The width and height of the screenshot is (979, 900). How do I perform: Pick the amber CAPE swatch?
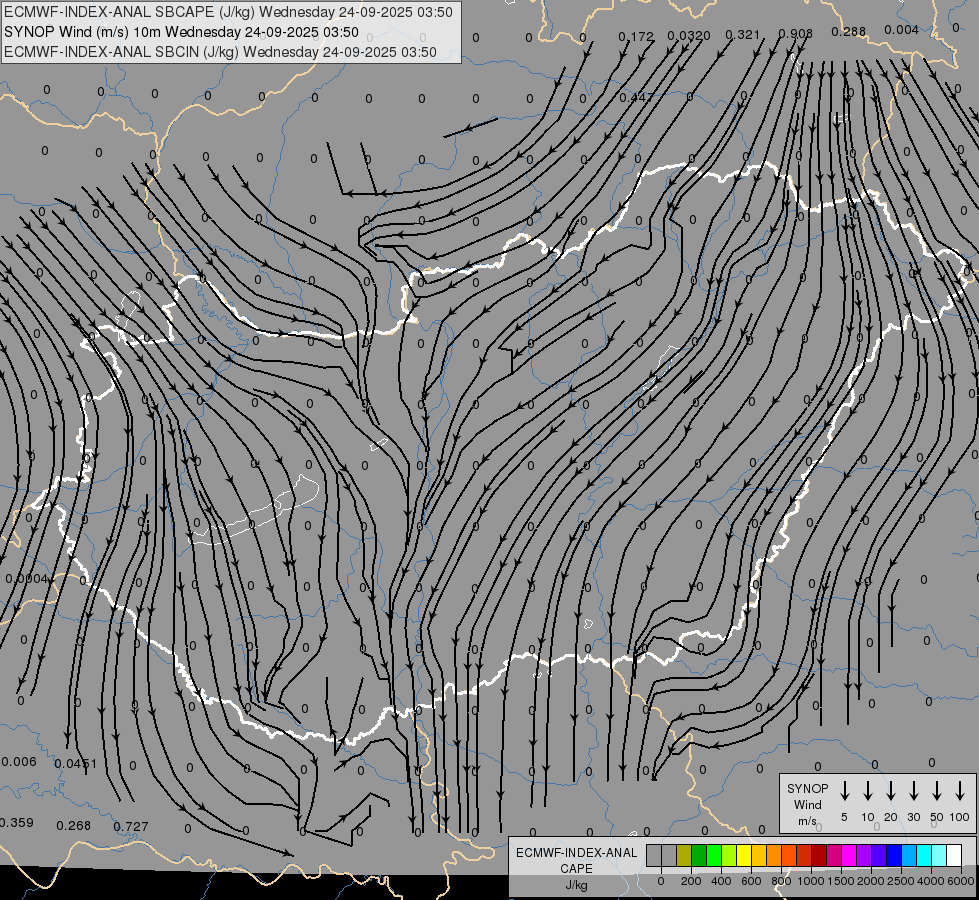coord(759,855)
